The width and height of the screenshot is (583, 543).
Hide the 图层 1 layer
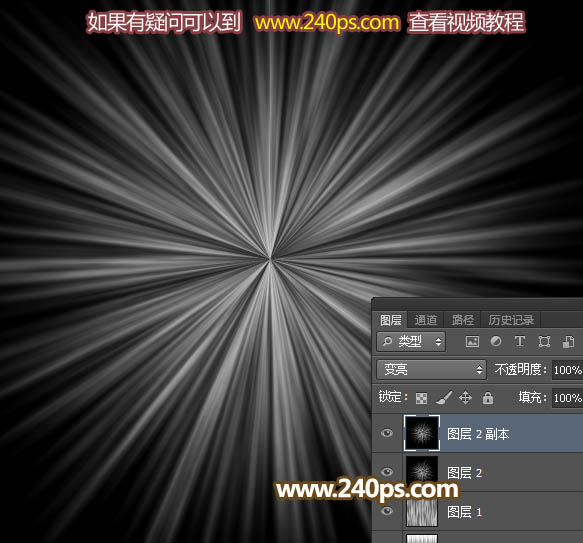click(x=387, y=511)
